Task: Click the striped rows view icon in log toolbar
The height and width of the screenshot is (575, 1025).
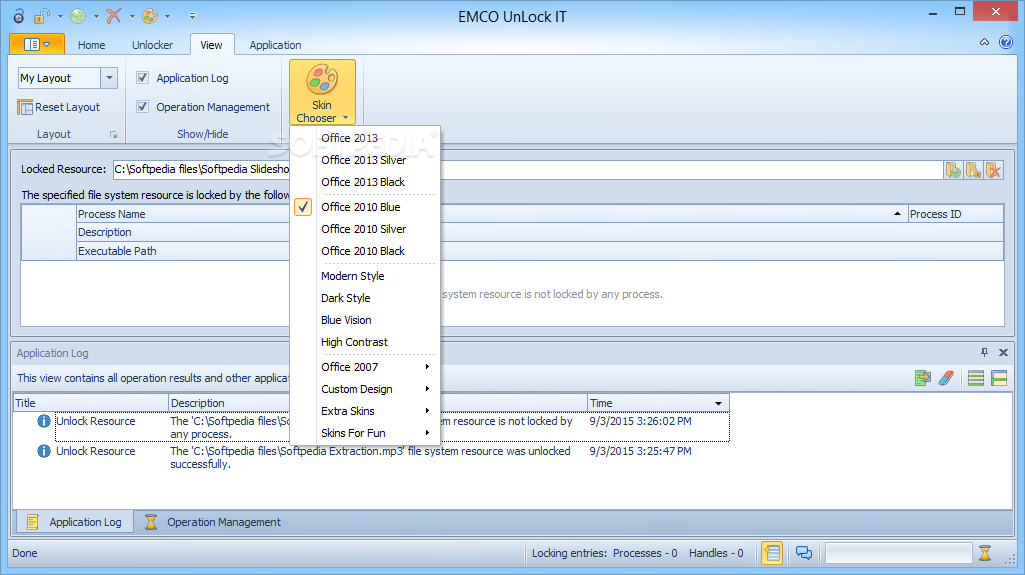Action: 976,378
